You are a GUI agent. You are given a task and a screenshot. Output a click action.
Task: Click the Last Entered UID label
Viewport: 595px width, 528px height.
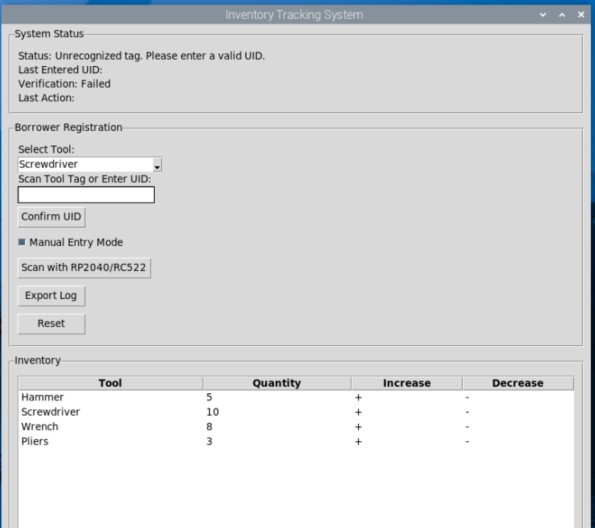point(60,70)
